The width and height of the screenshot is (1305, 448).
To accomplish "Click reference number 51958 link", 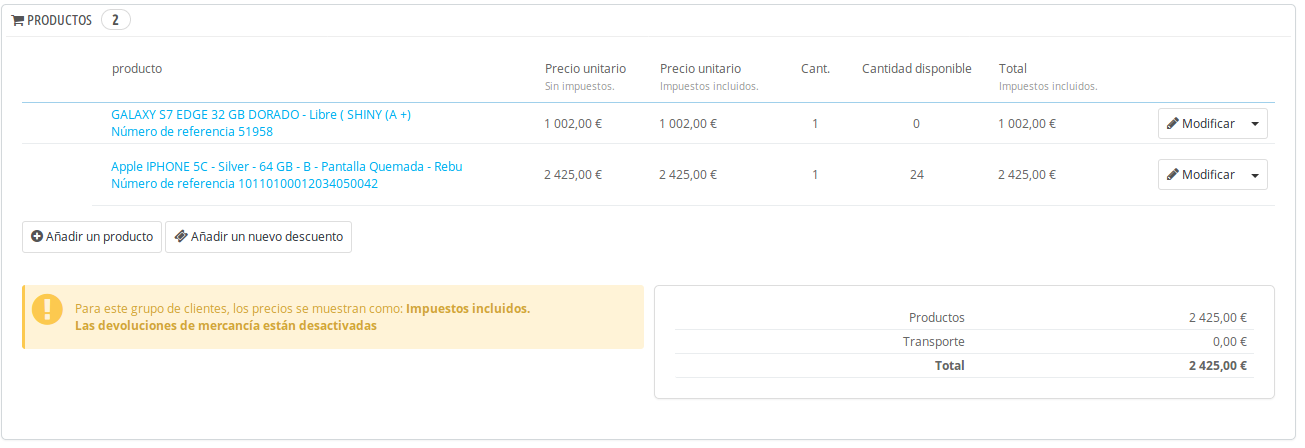I will point(192,131).
